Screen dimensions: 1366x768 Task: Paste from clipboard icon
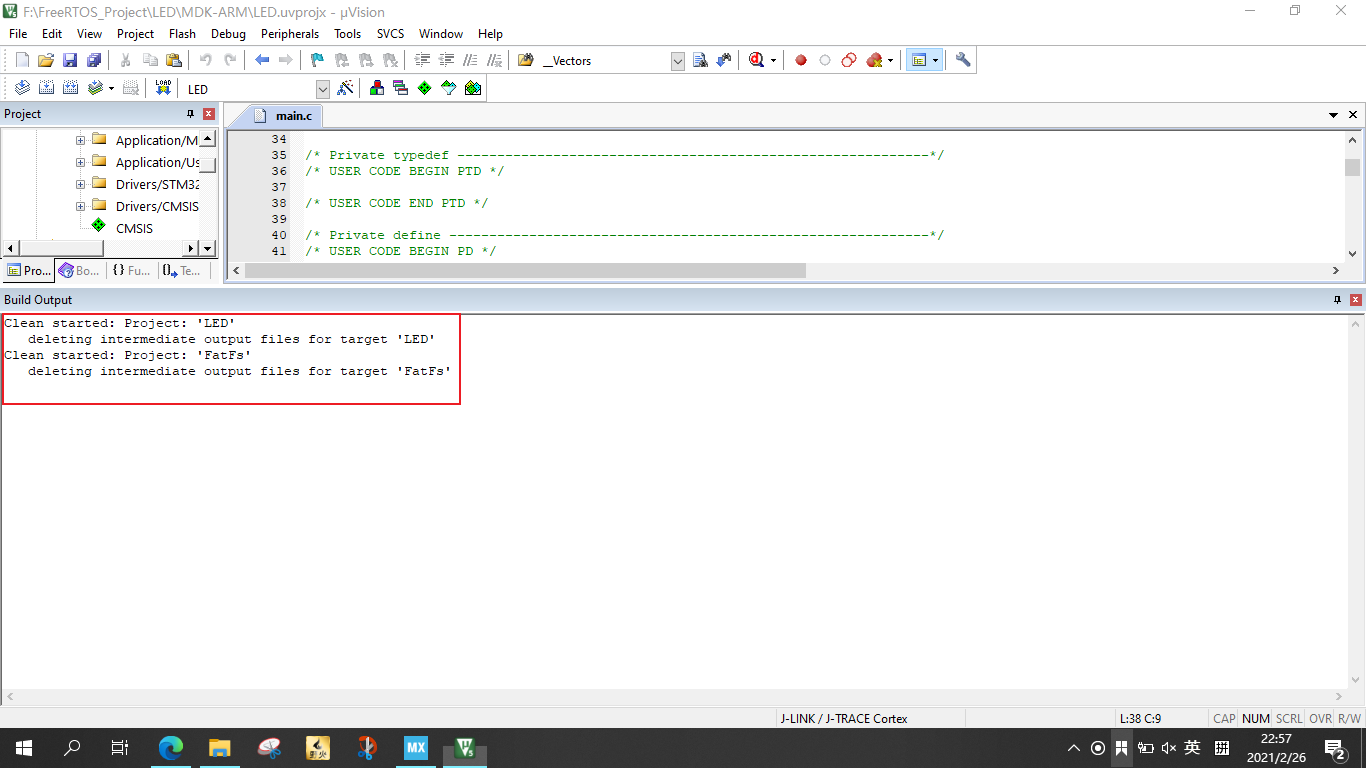[174, 60]
